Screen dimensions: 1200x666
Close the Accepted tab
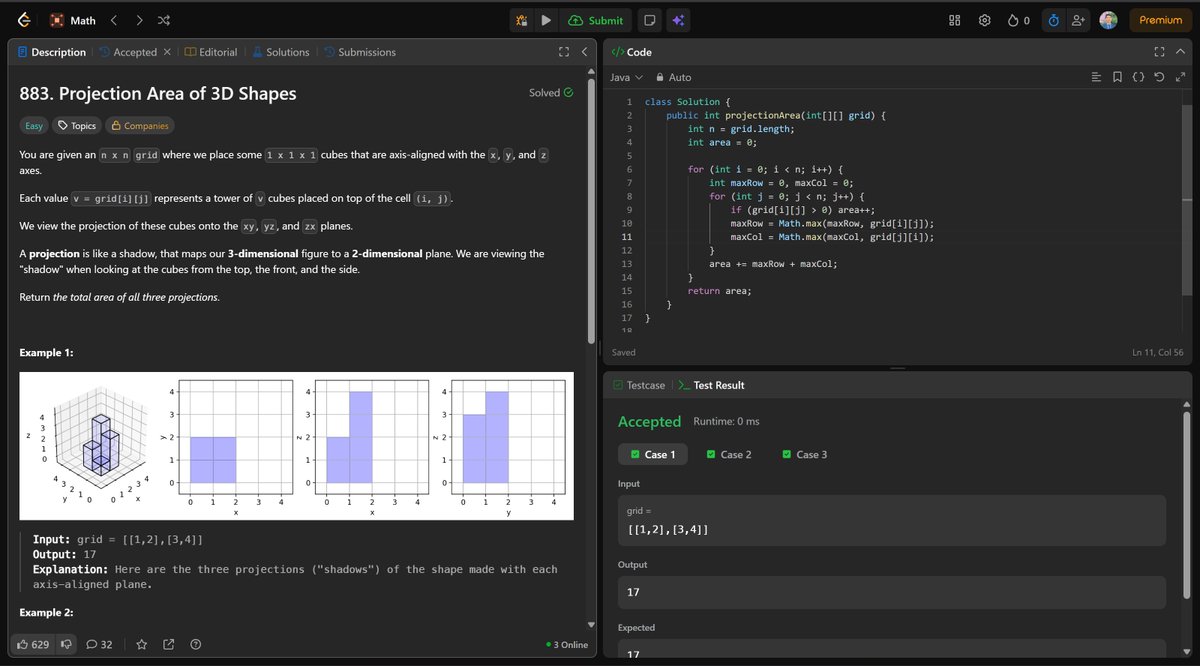(x=167, y=52)
